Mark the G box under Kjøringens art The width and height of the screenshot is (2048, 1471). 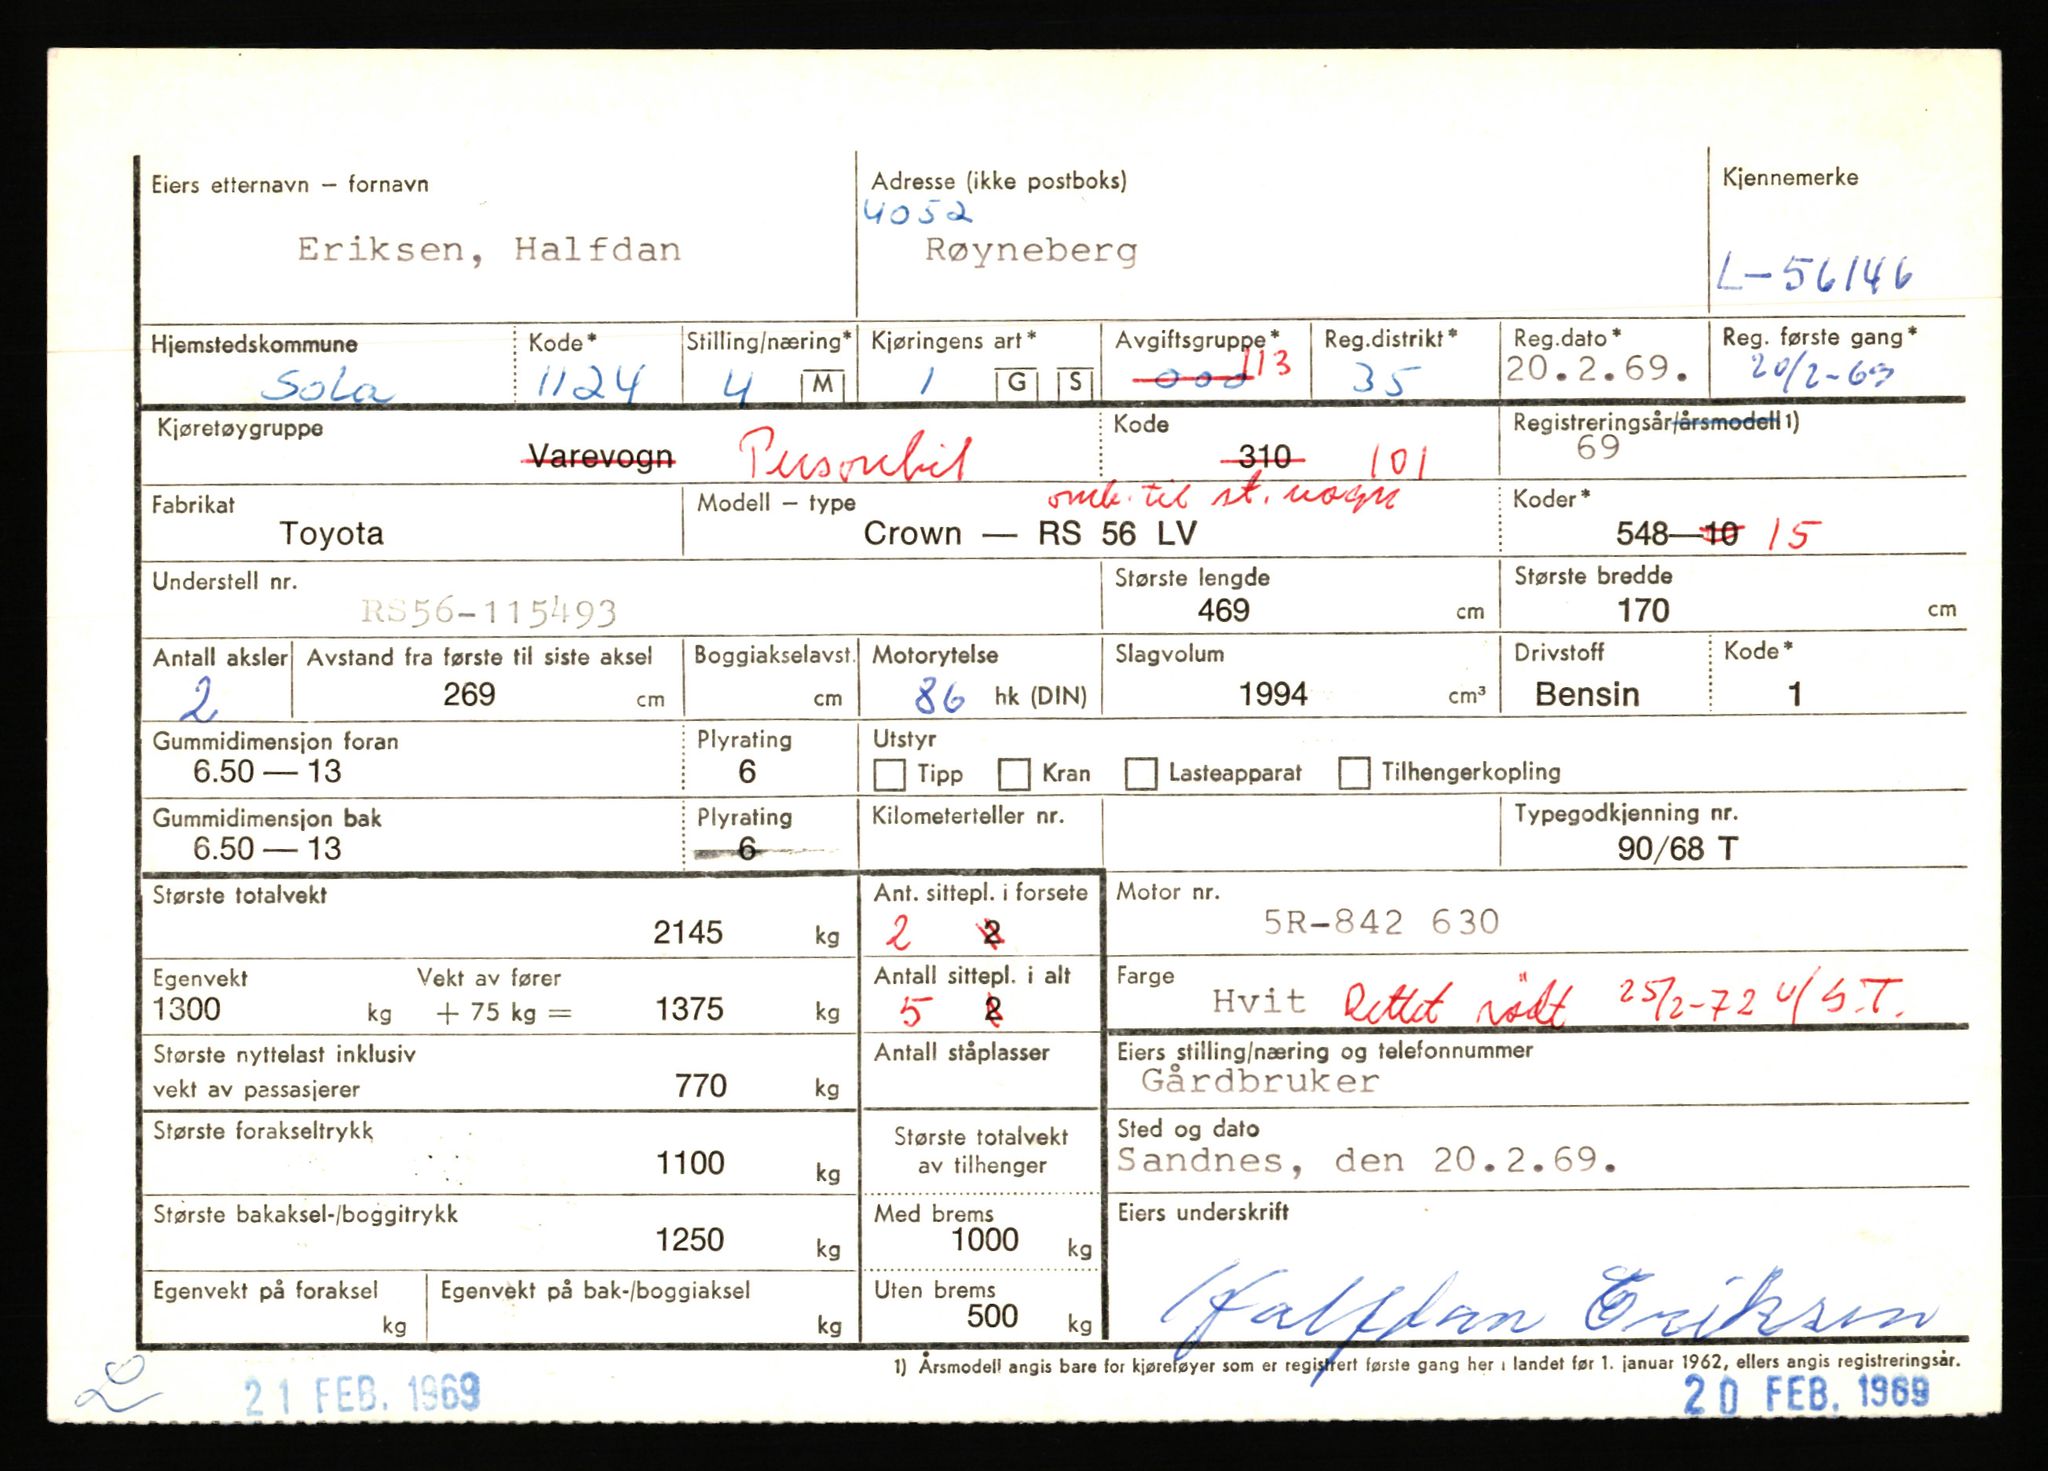click(x=1016, y=383)
